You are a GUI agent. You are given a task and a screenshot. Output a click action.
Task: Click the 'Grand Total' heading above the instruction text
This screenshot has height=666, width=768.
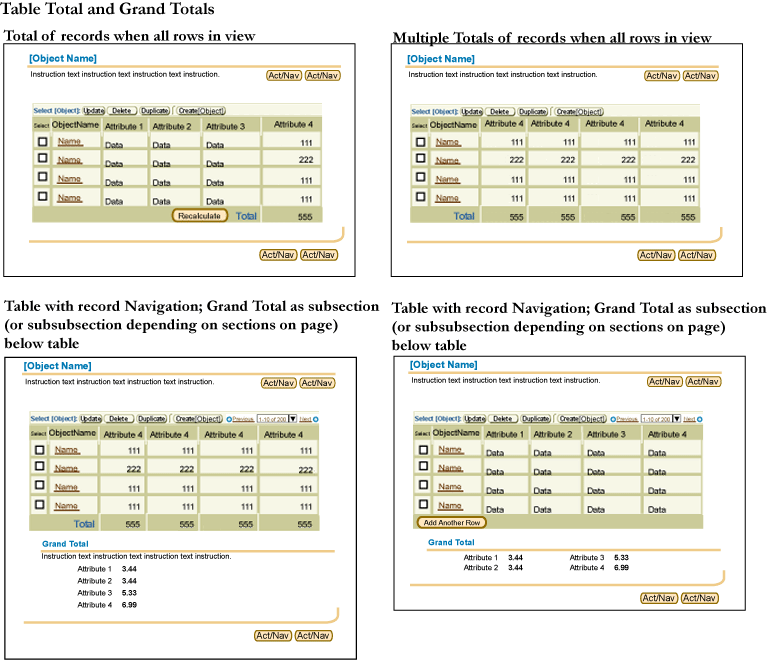coord(65,544)
